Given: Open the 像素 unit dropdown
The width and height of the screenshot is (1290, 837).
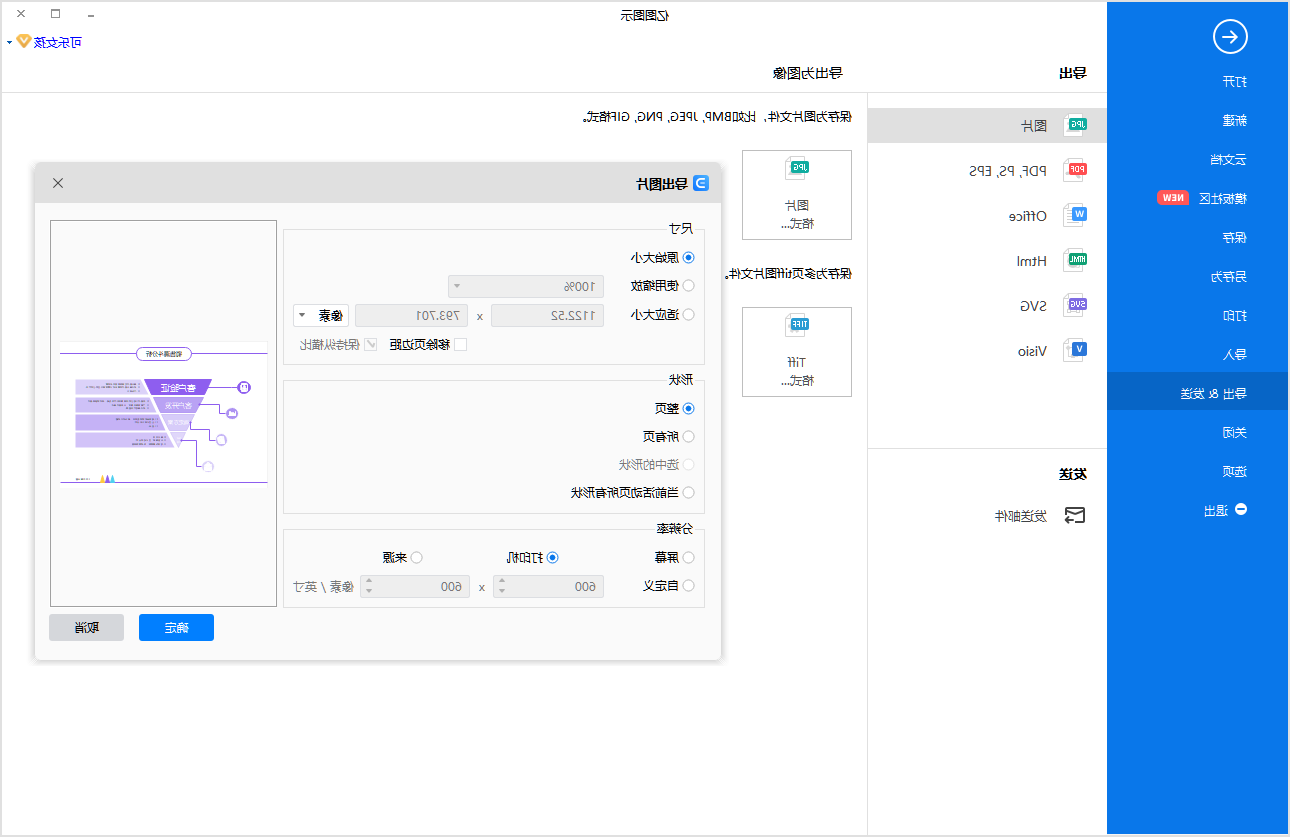Looking at the screenshot, I should 319,315.
